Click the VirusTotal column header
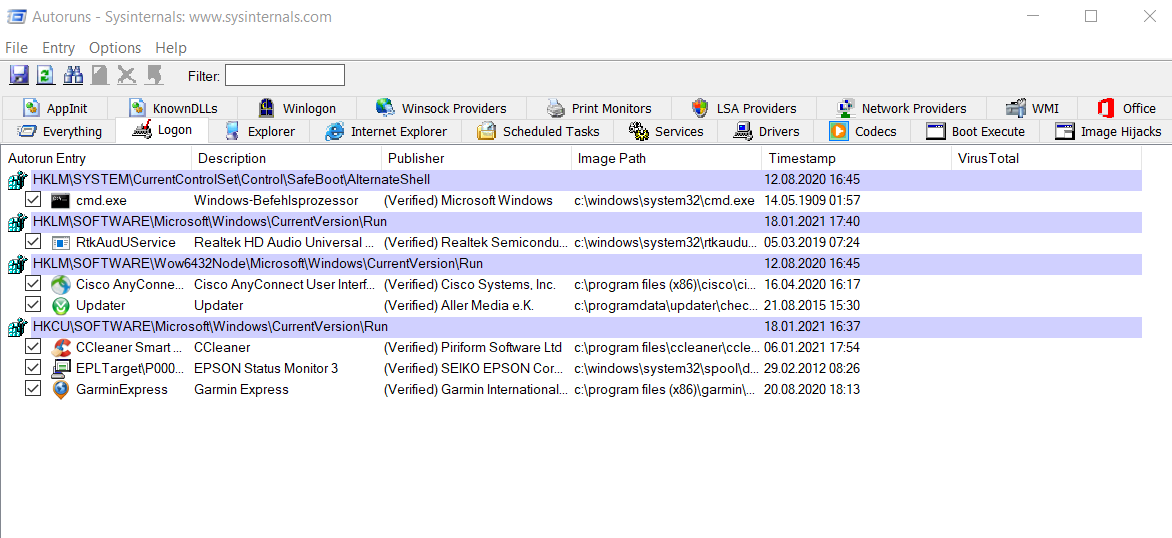 click(x=1046, y=158)
